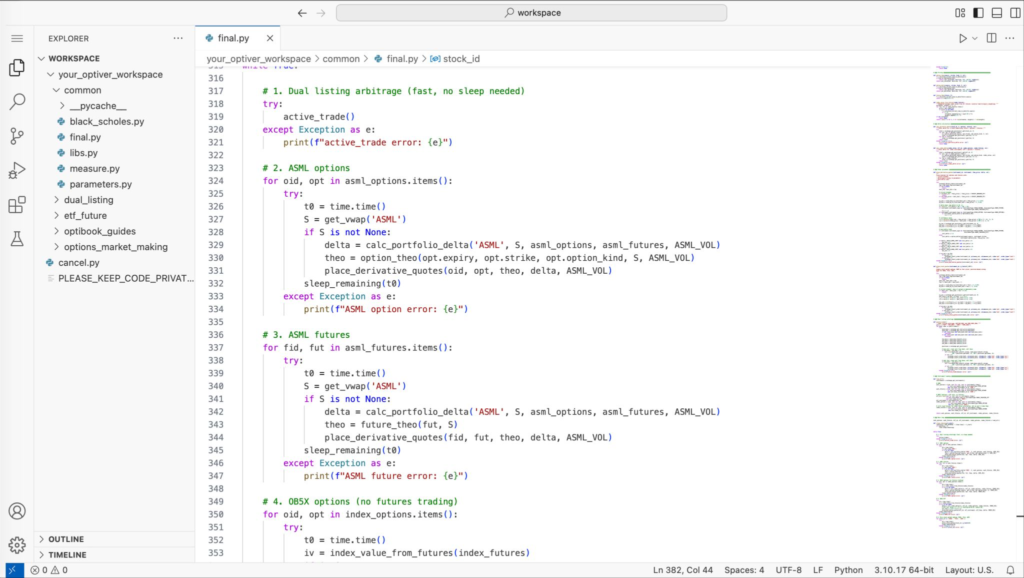1024x578 pixels.
Task: Open the remote window indicator
Action: (12, 570)
